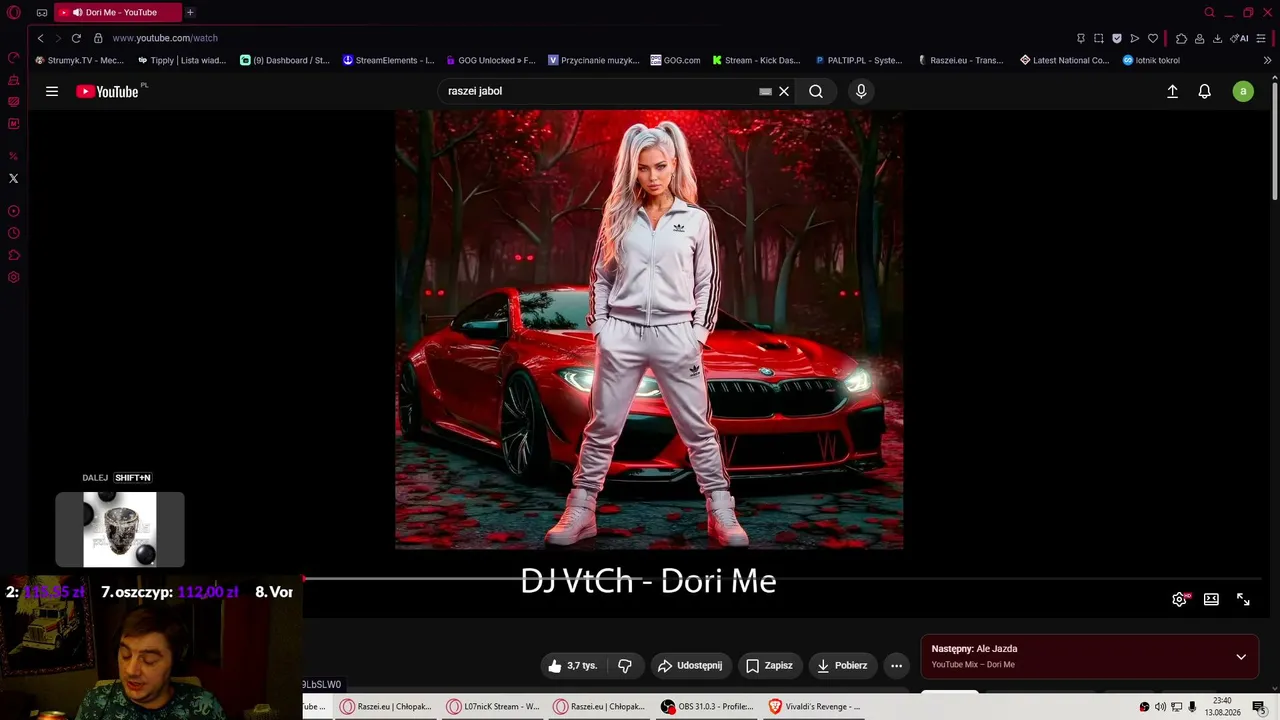Switch to L07nicK Stream taskbar window
This screenshot has height=720, width=1280.
tap(493, 706)
